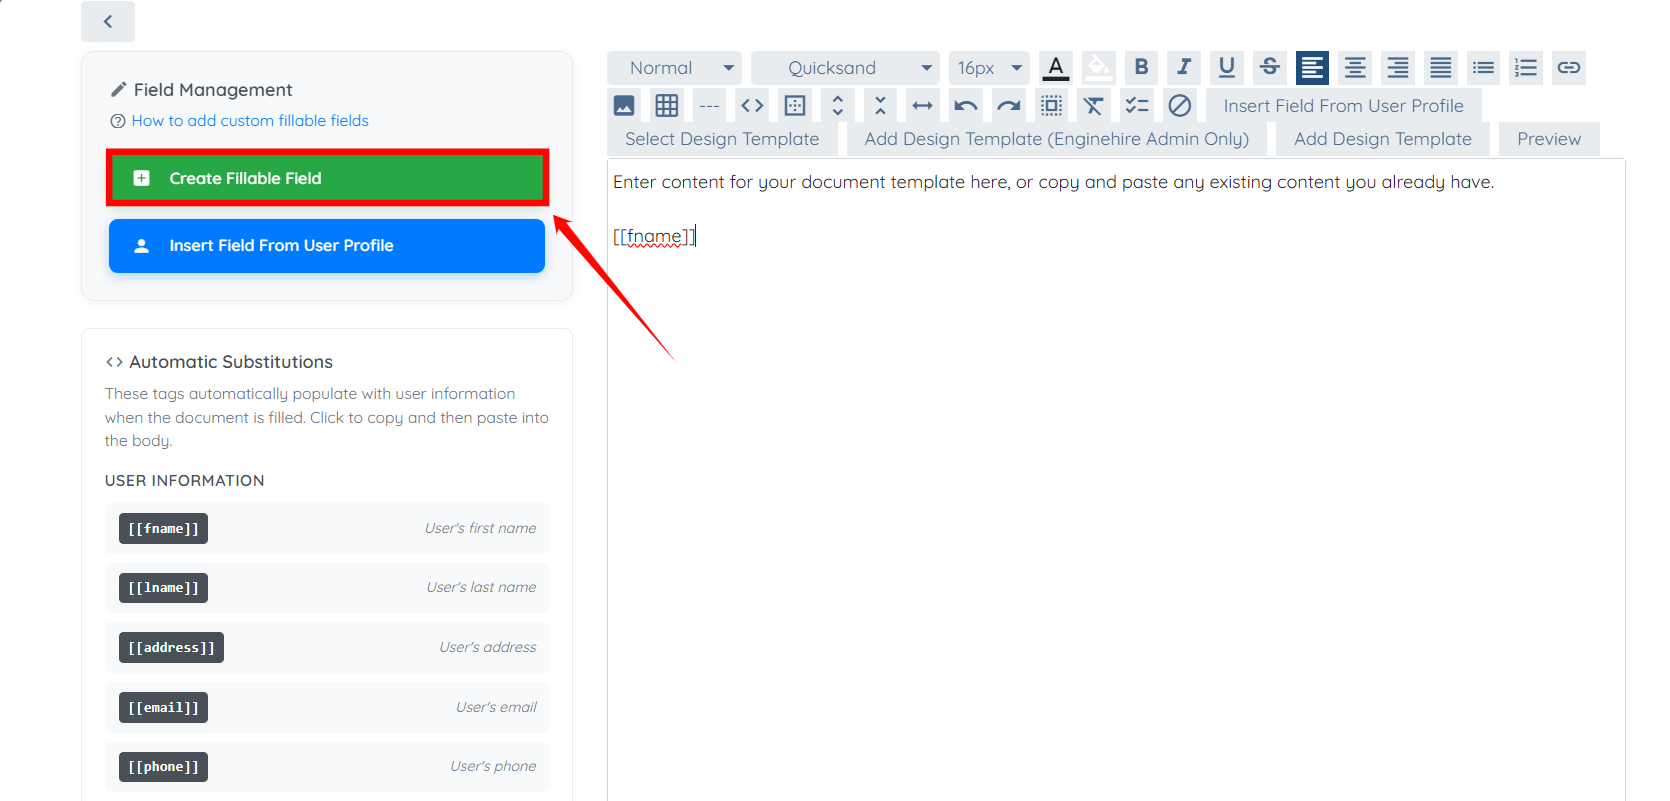Image resolution: width=1670 pixels, height=801 pixels.
Task: Click the green Create Fillable Field button
Action: point(327,178)
